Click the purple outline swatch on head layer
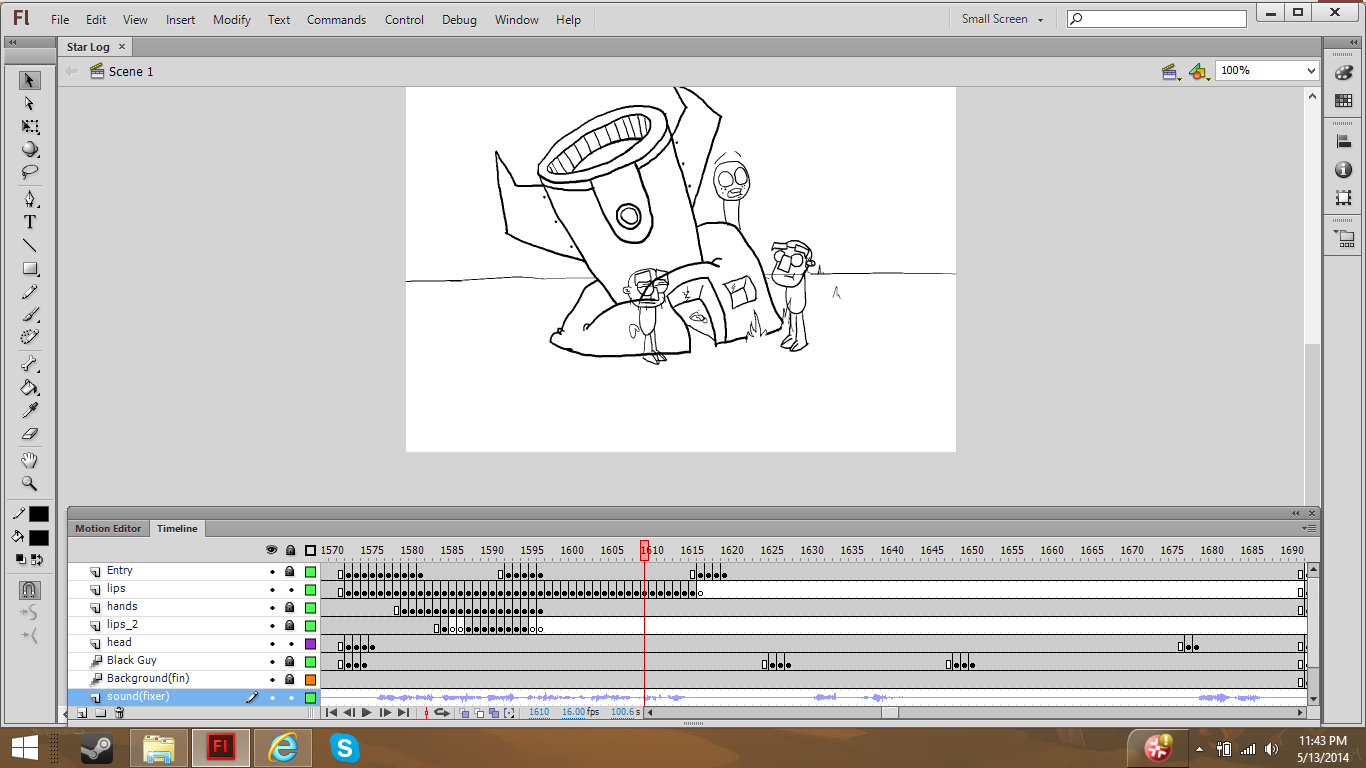This screenshot has width=1366, height=768. (310, 644)
